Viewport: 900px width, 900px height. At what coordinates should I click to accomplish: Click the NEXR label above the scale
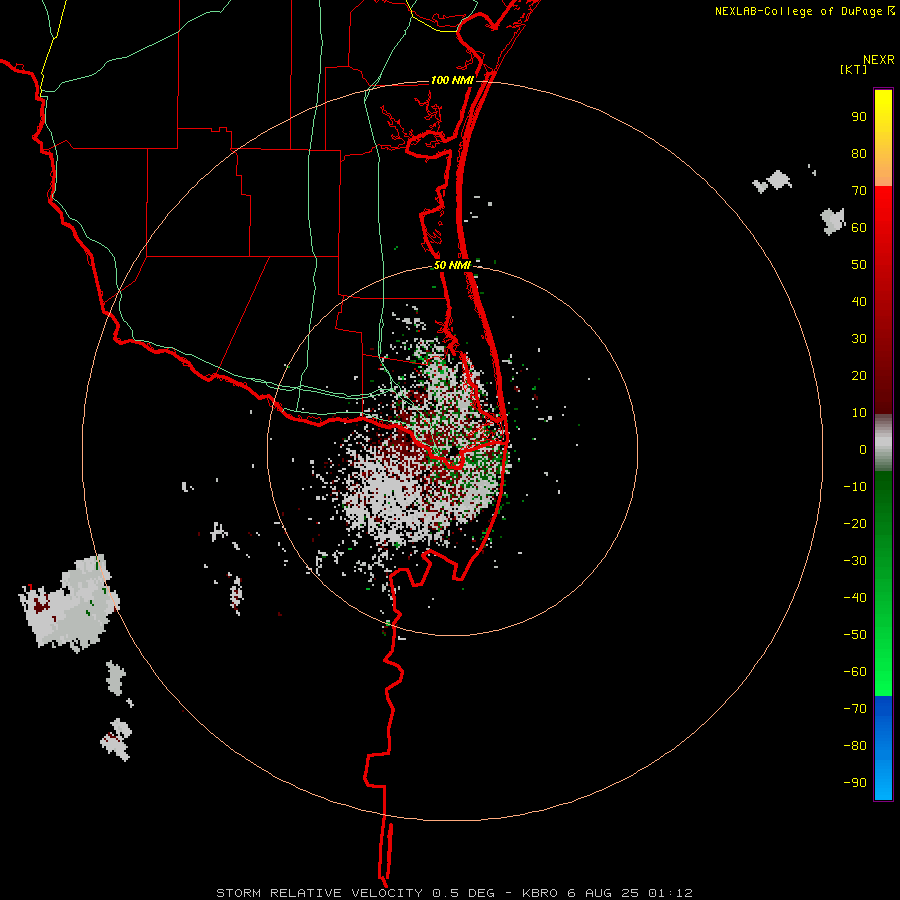[x=879, y=60]
